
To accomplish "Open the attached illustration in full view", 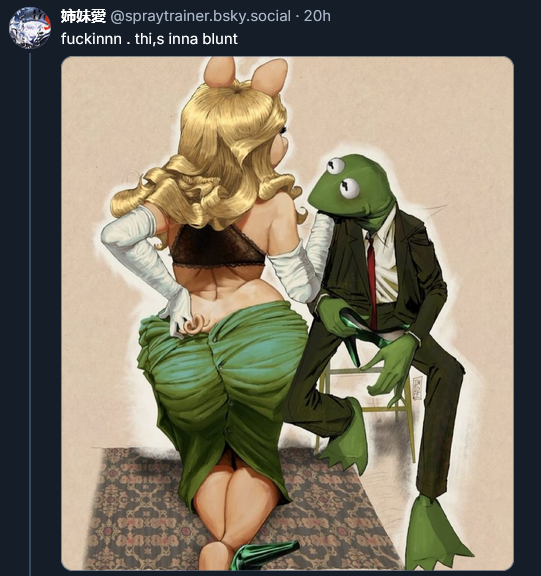I will coord(287,313).
